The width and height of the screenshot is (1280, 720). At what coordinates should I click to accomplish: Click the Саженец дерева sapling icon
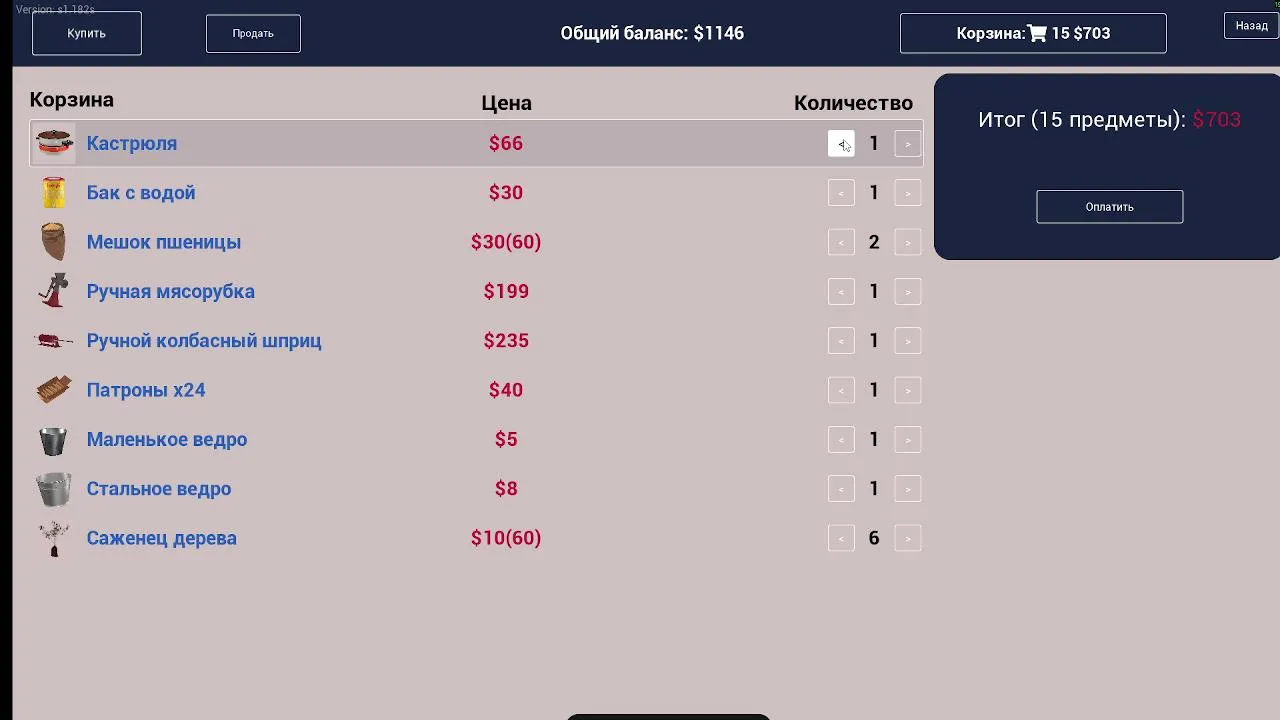click(54, 538)
